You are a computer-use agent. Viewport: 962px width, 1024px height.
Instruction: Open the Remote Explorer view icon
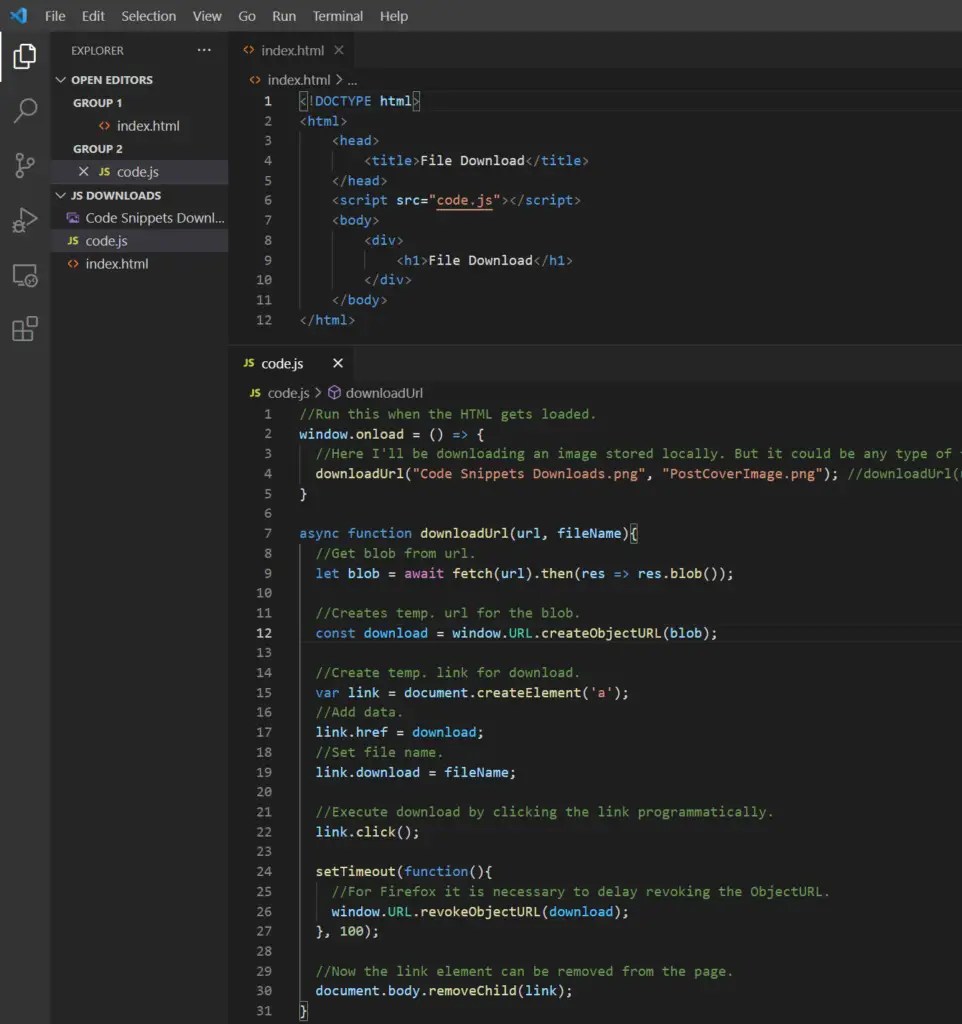coord(25,275)
